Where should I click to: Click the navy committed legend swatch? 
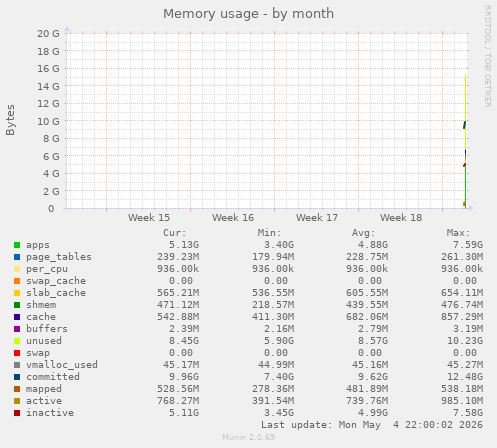pos(17,377)
